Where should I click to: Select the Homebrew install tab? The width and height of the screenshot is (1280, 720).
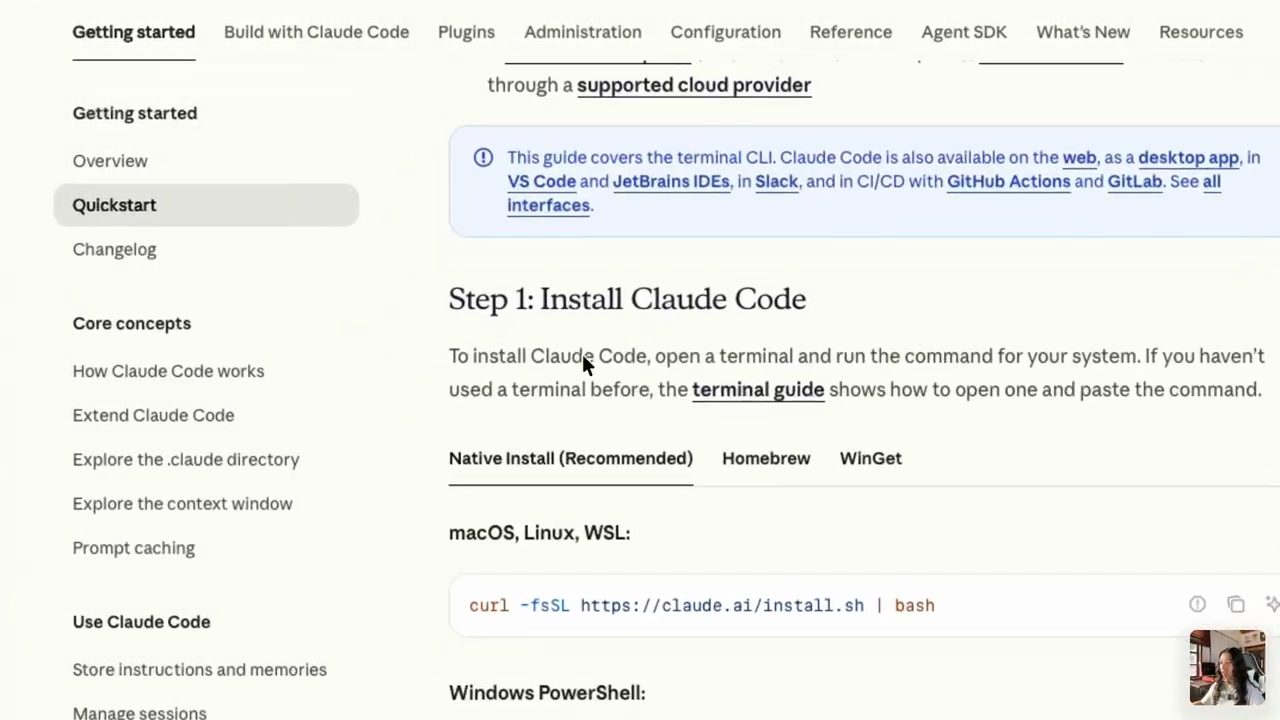click(x=766, y=458)
